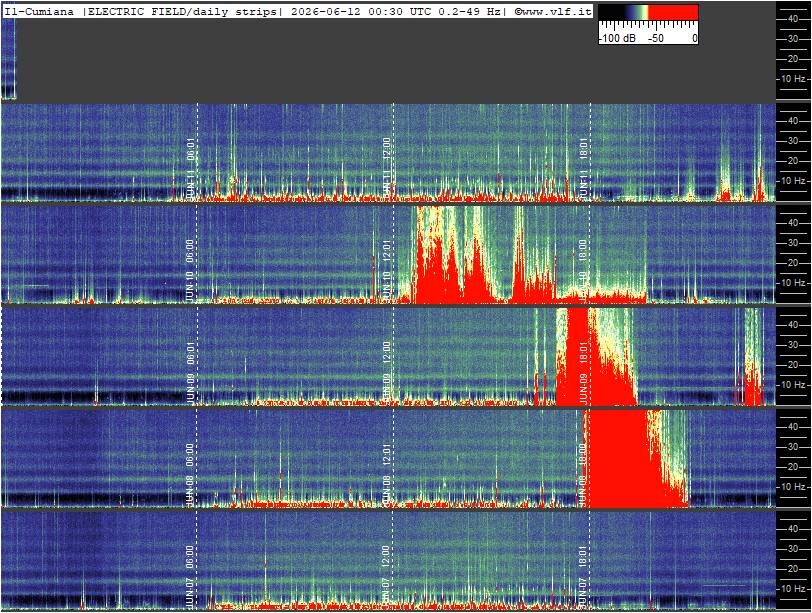
Task: Click the "0" label at legend's right end
Action: pyautogui.click(x=694, y=38)
